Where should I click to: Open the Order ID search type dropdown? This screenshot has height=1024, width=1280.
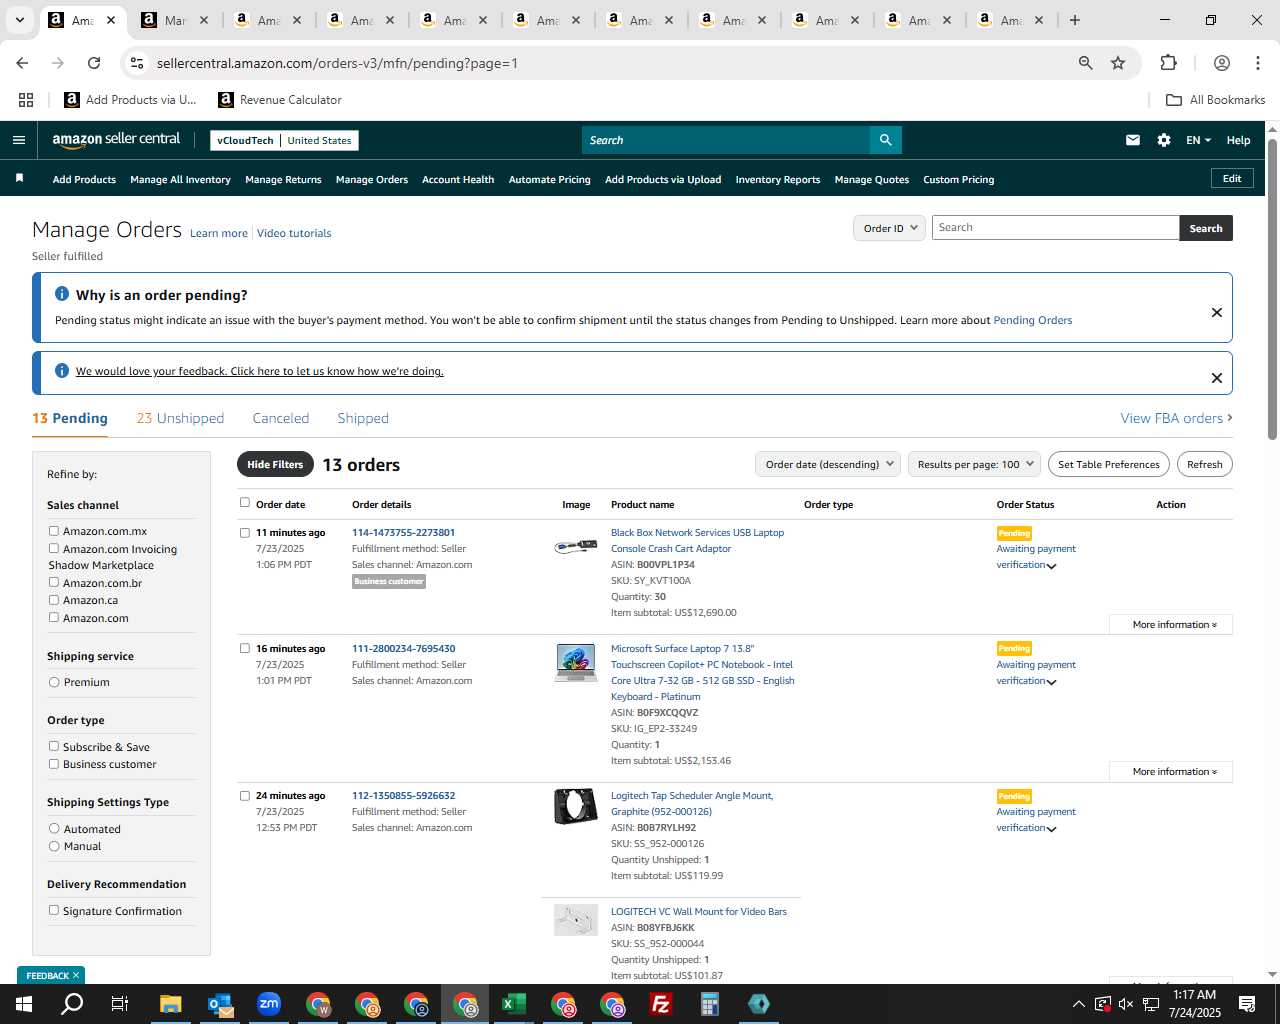[x=890, y=228]
